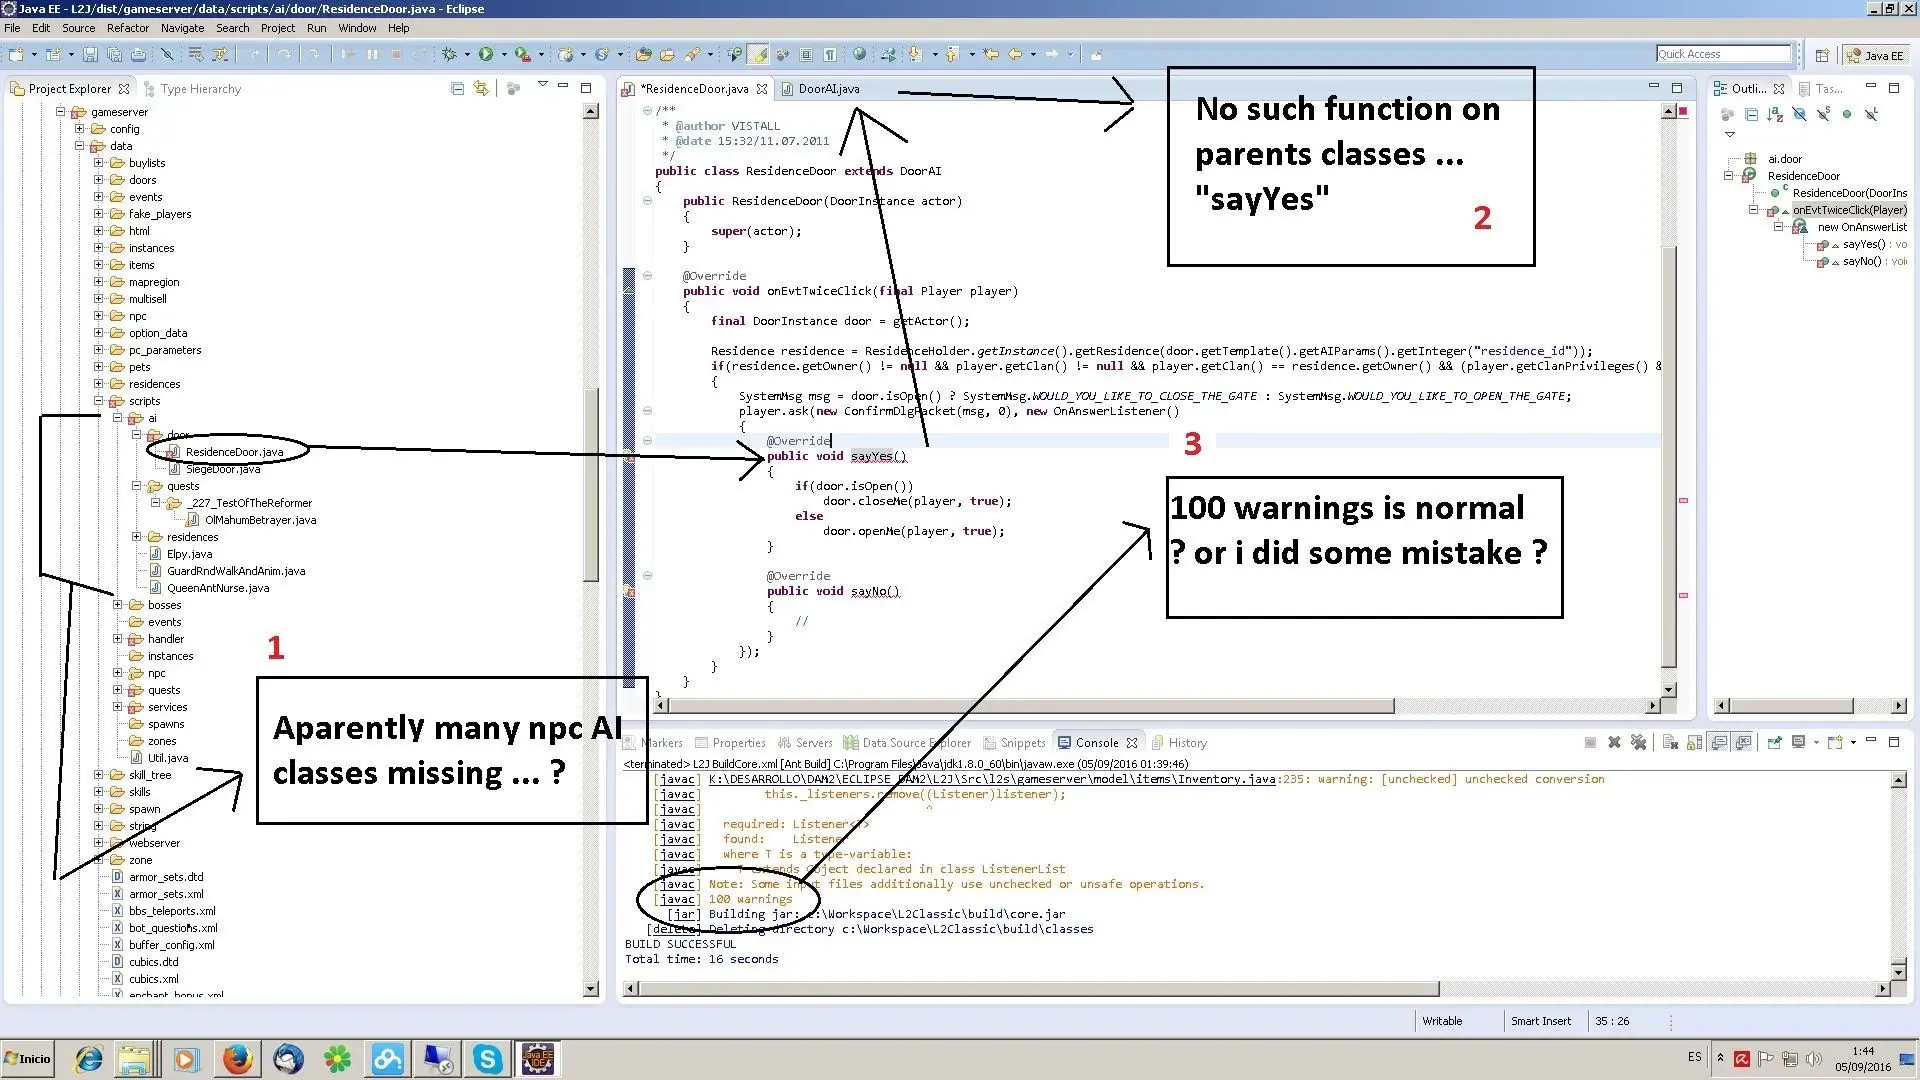This screenshot has height=1080, width=1920.
Task: Toggle Mark Occurrences highlighter icon
Action: tap(759, 54)
